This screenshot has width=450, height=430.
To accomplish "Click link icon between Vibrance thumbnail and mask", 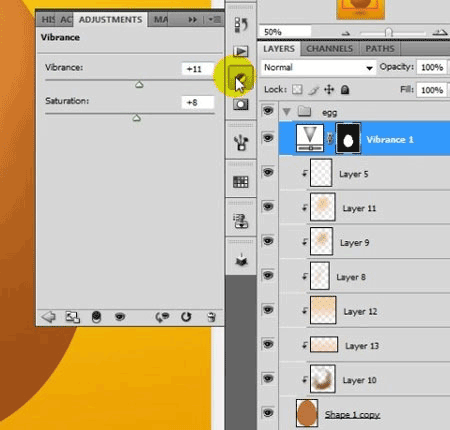I will 330,138.
